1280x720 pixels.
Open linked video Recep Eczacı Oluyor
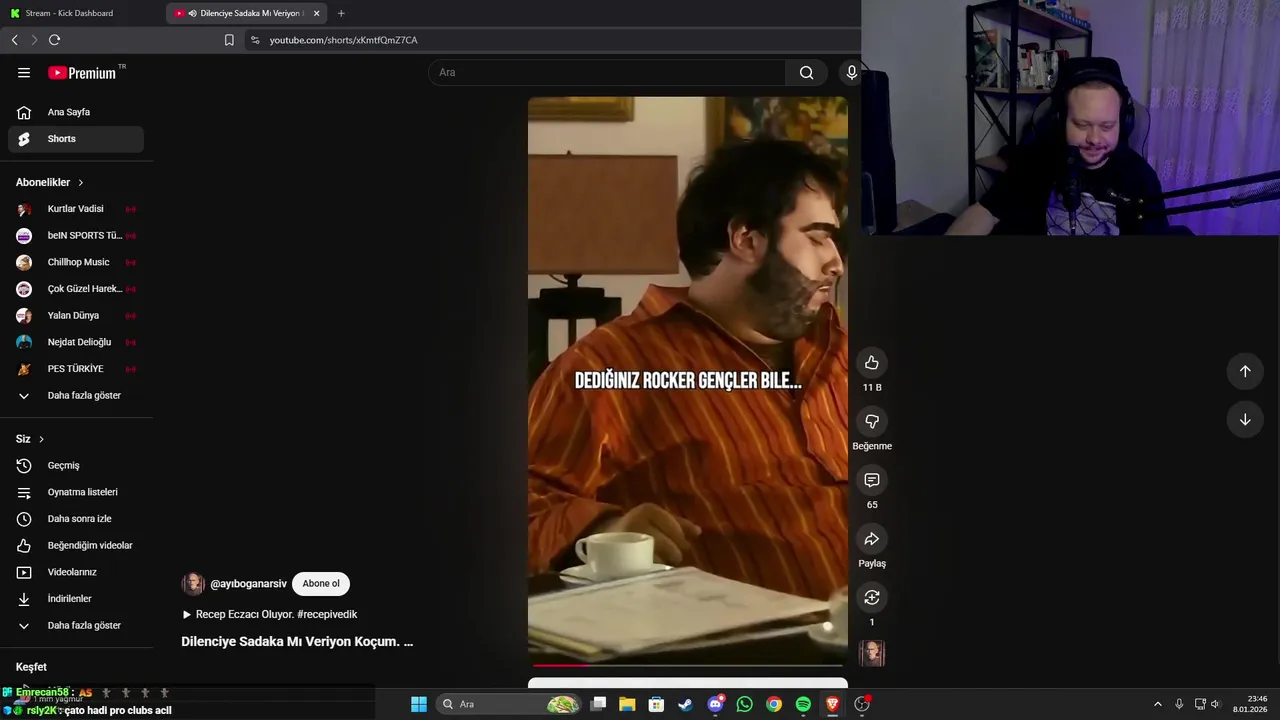pos(269,614)
